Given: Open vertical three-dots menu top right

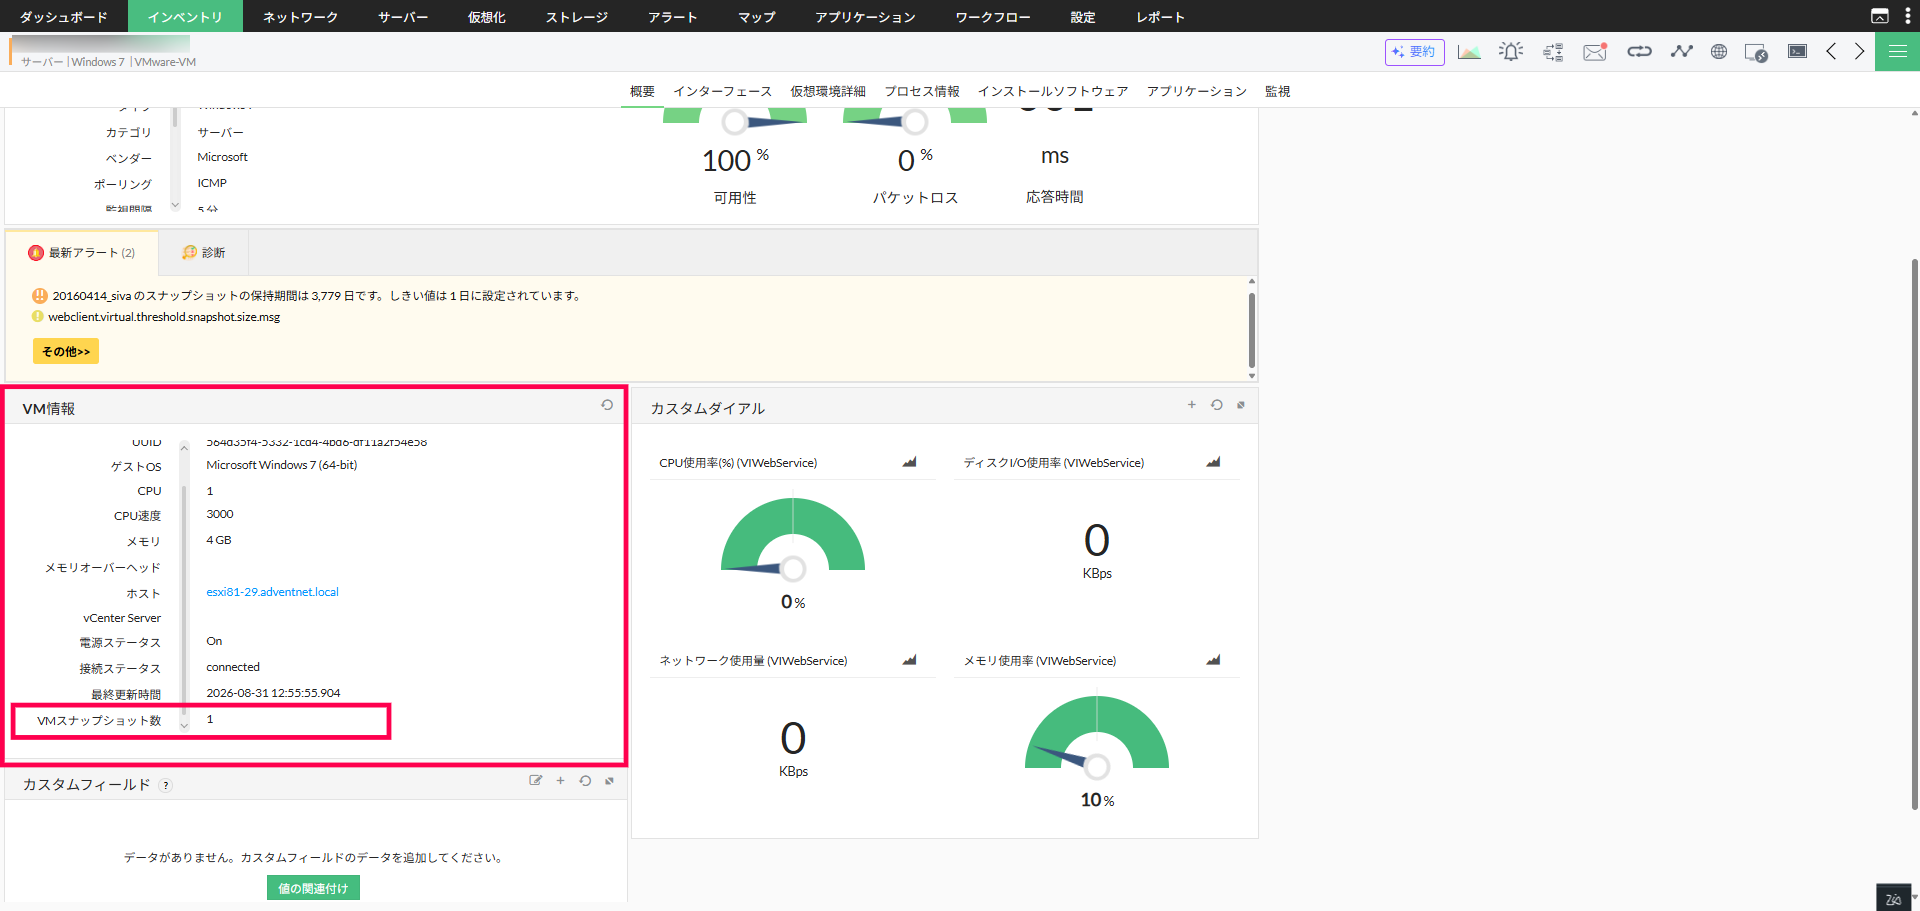Looking at the screenshot, I should tap(1907, 16).
